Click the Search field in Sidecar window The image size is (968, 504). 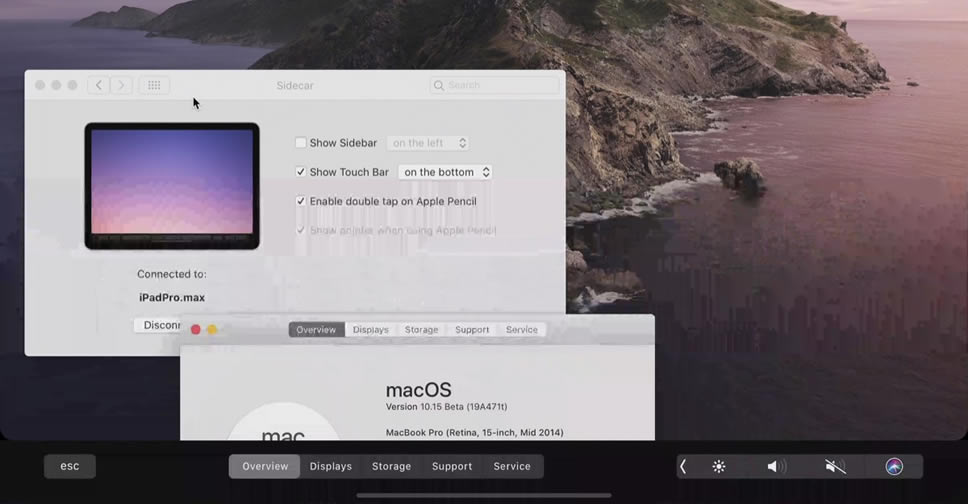[x=497, y=86]
